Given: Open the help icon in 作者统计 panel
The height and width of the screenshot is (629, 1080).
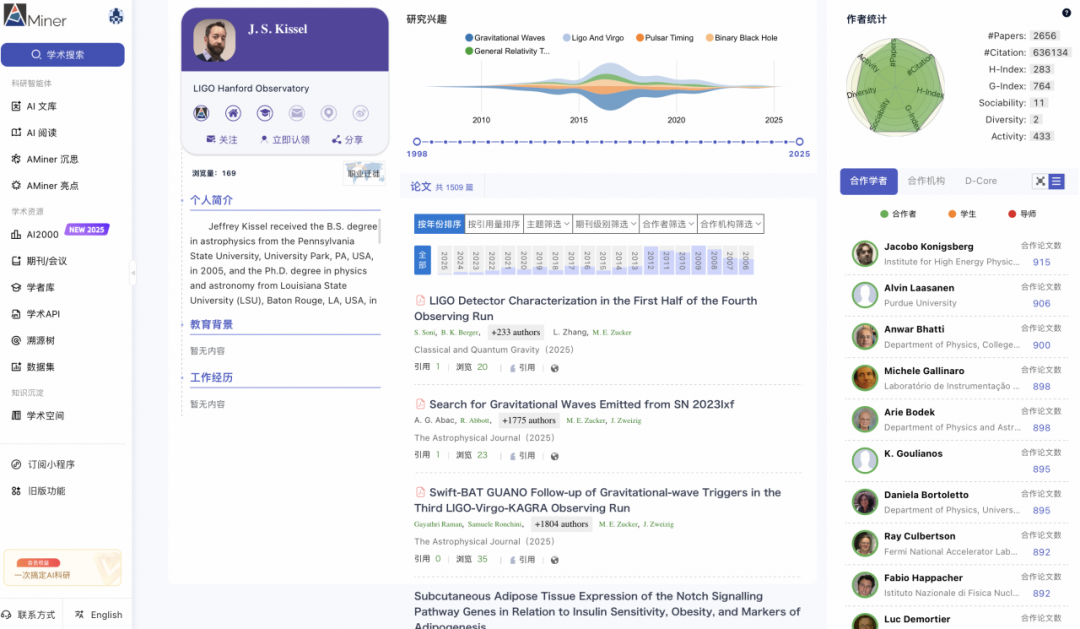Looking at the screenshot, I should point(1066,12).
